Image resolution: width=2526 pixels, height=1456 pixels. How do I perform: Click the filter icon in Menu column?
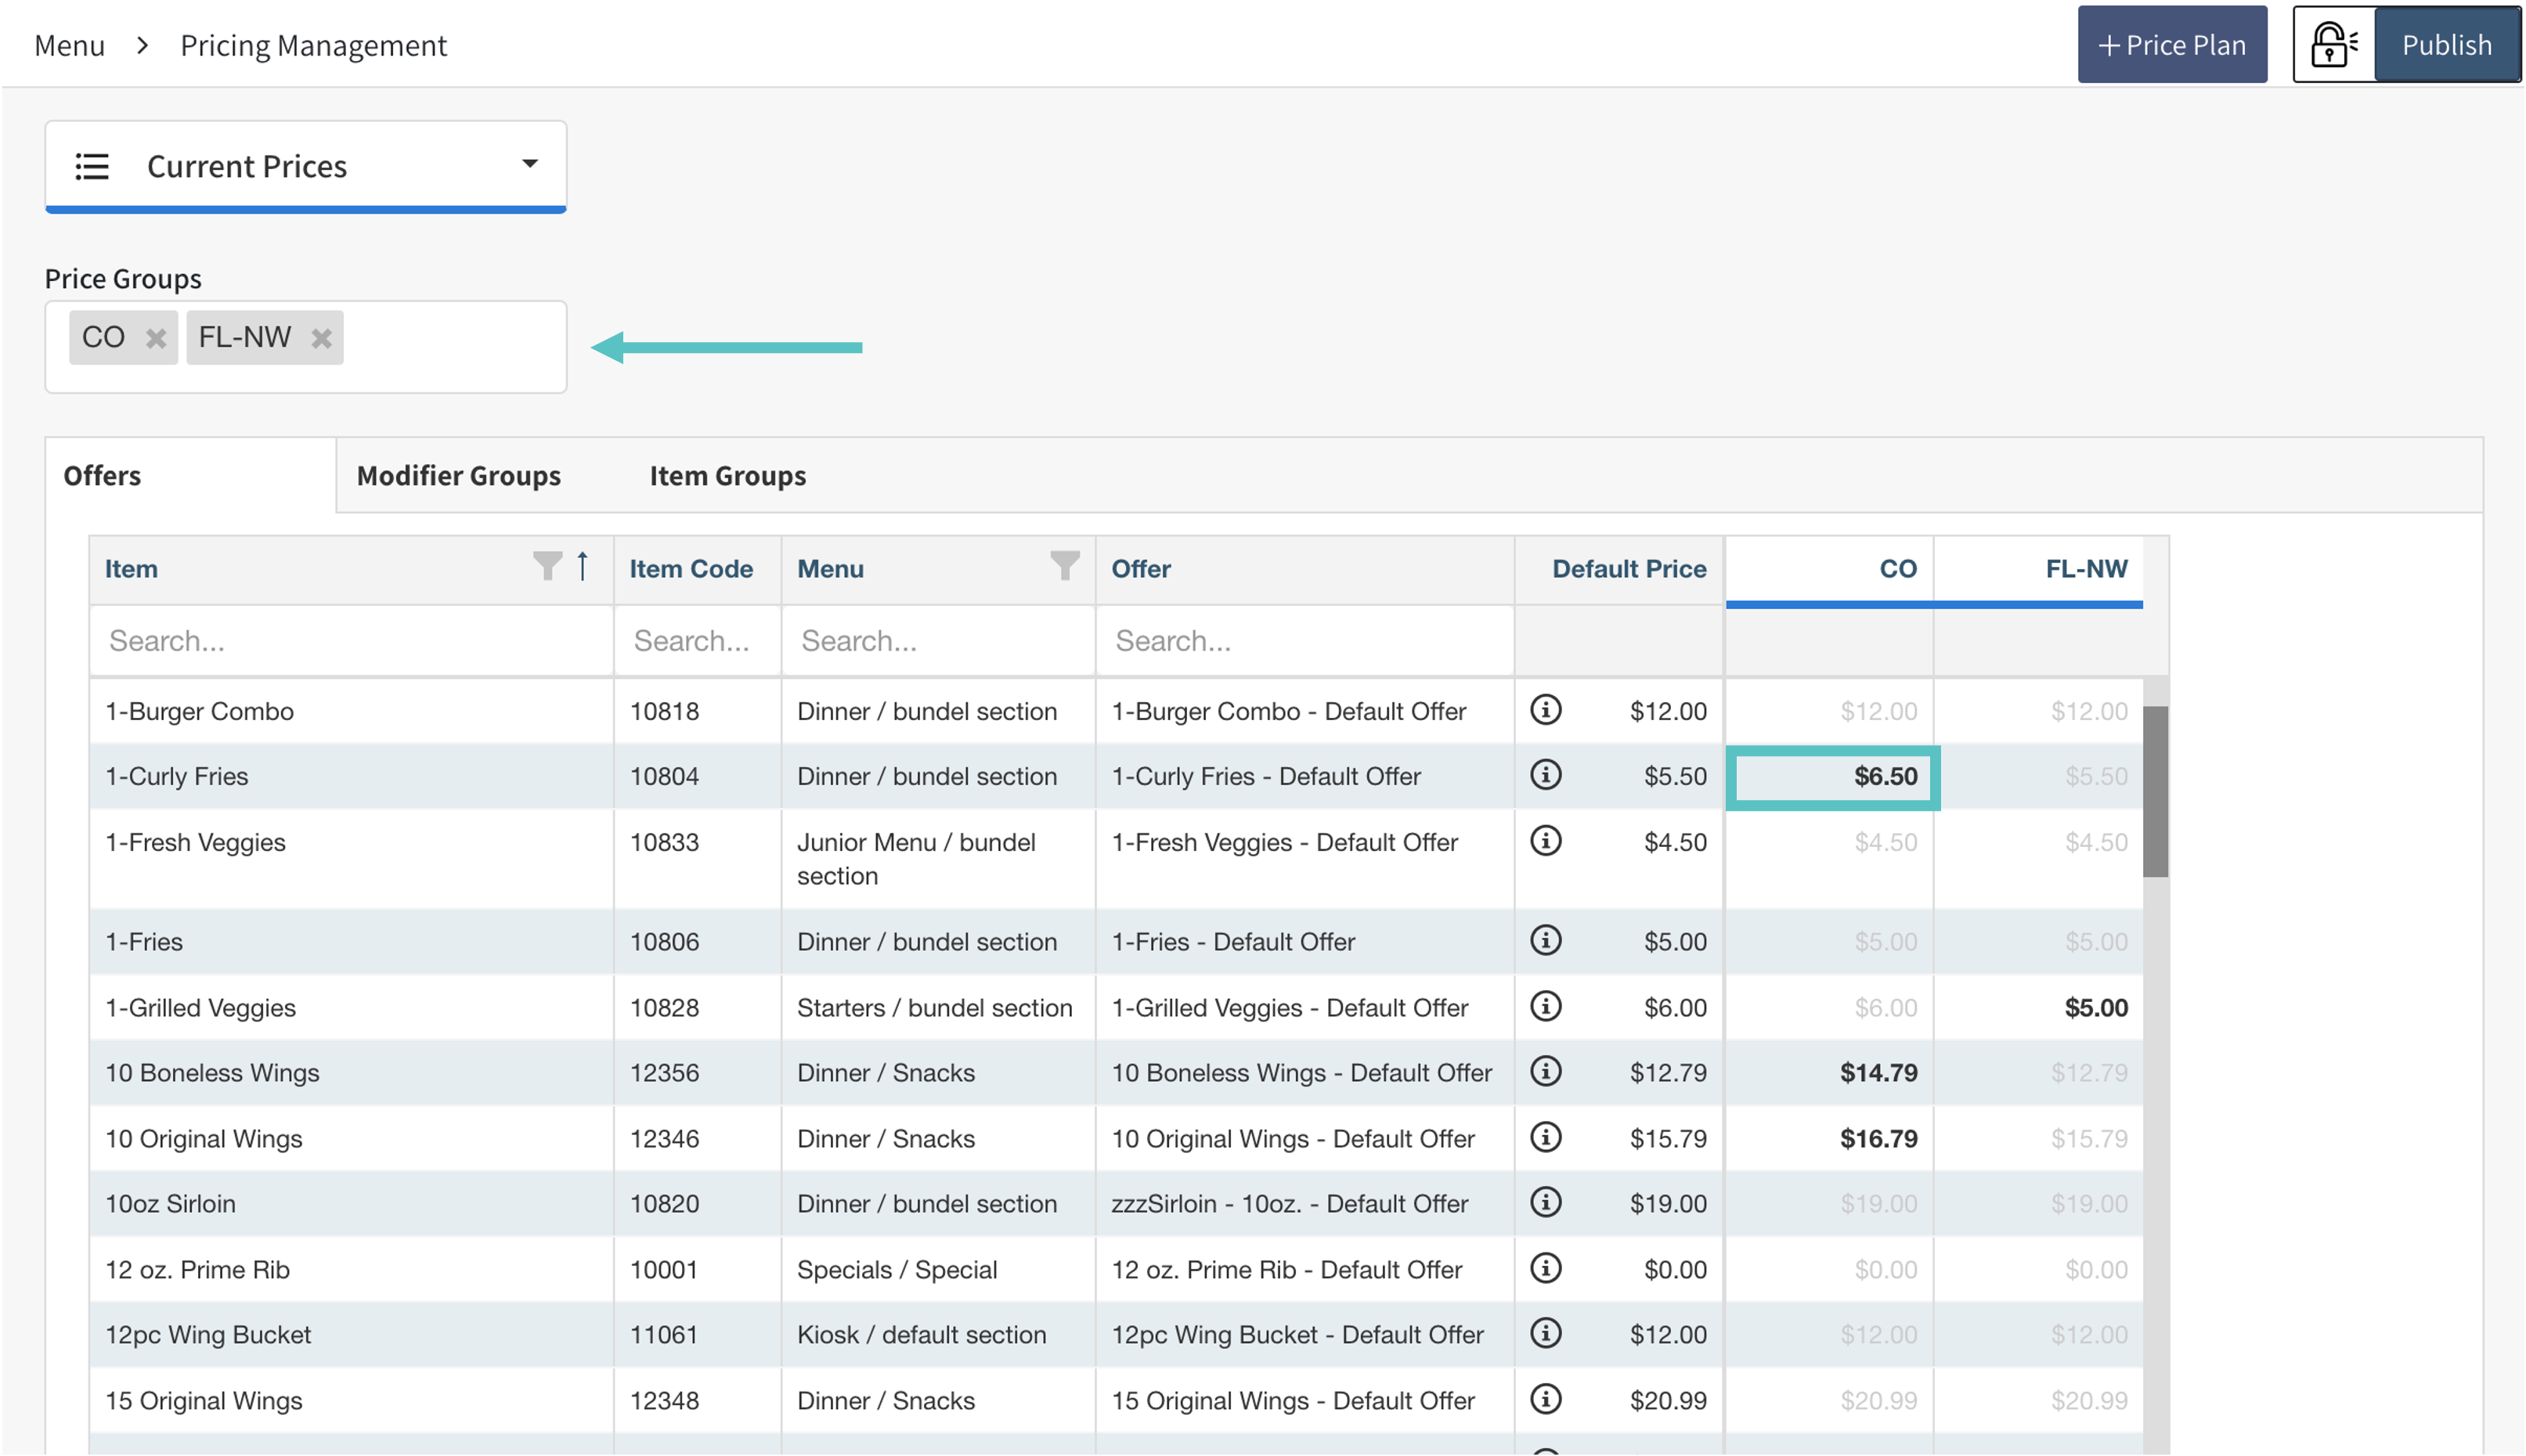[1065, 567]
